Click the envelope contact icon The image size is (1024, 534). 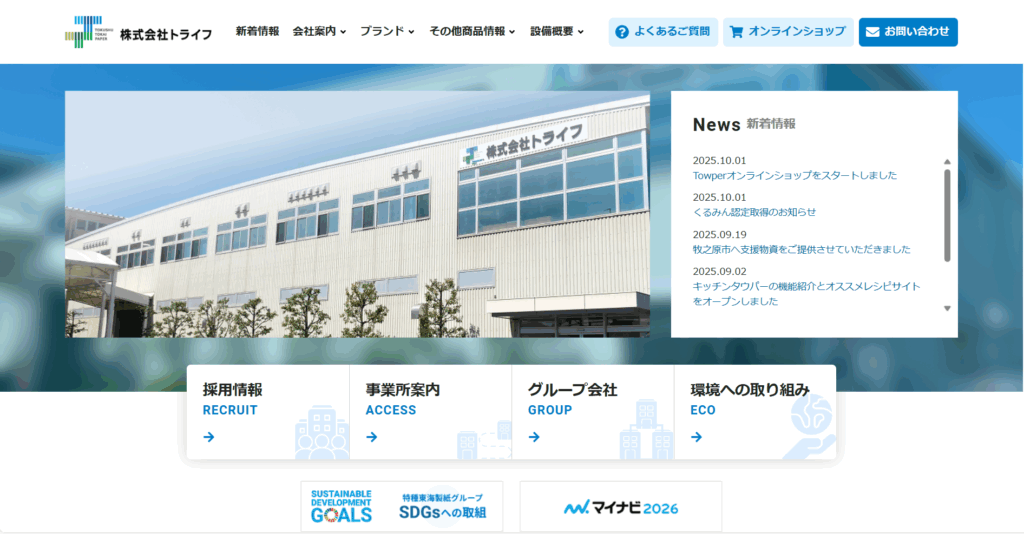tap(873, 32)
